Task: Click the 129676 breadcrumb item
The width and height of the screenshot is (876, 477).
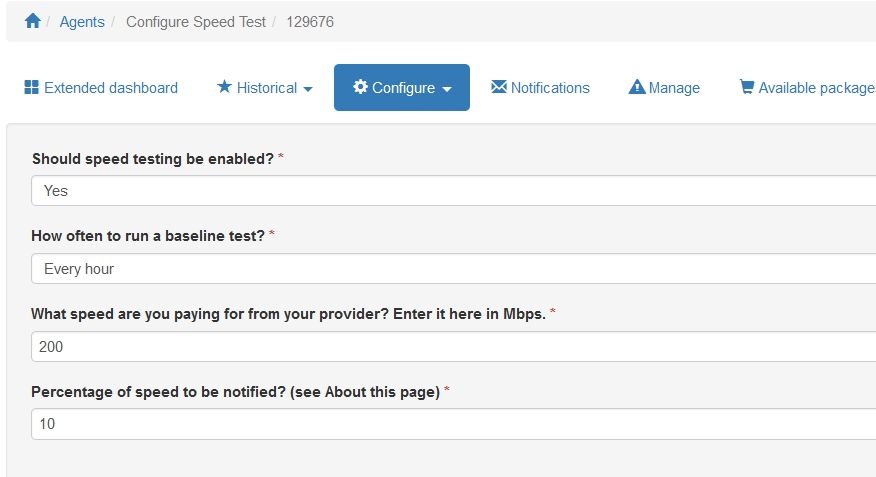Action: pyautogui.click(x=310, y=22)
